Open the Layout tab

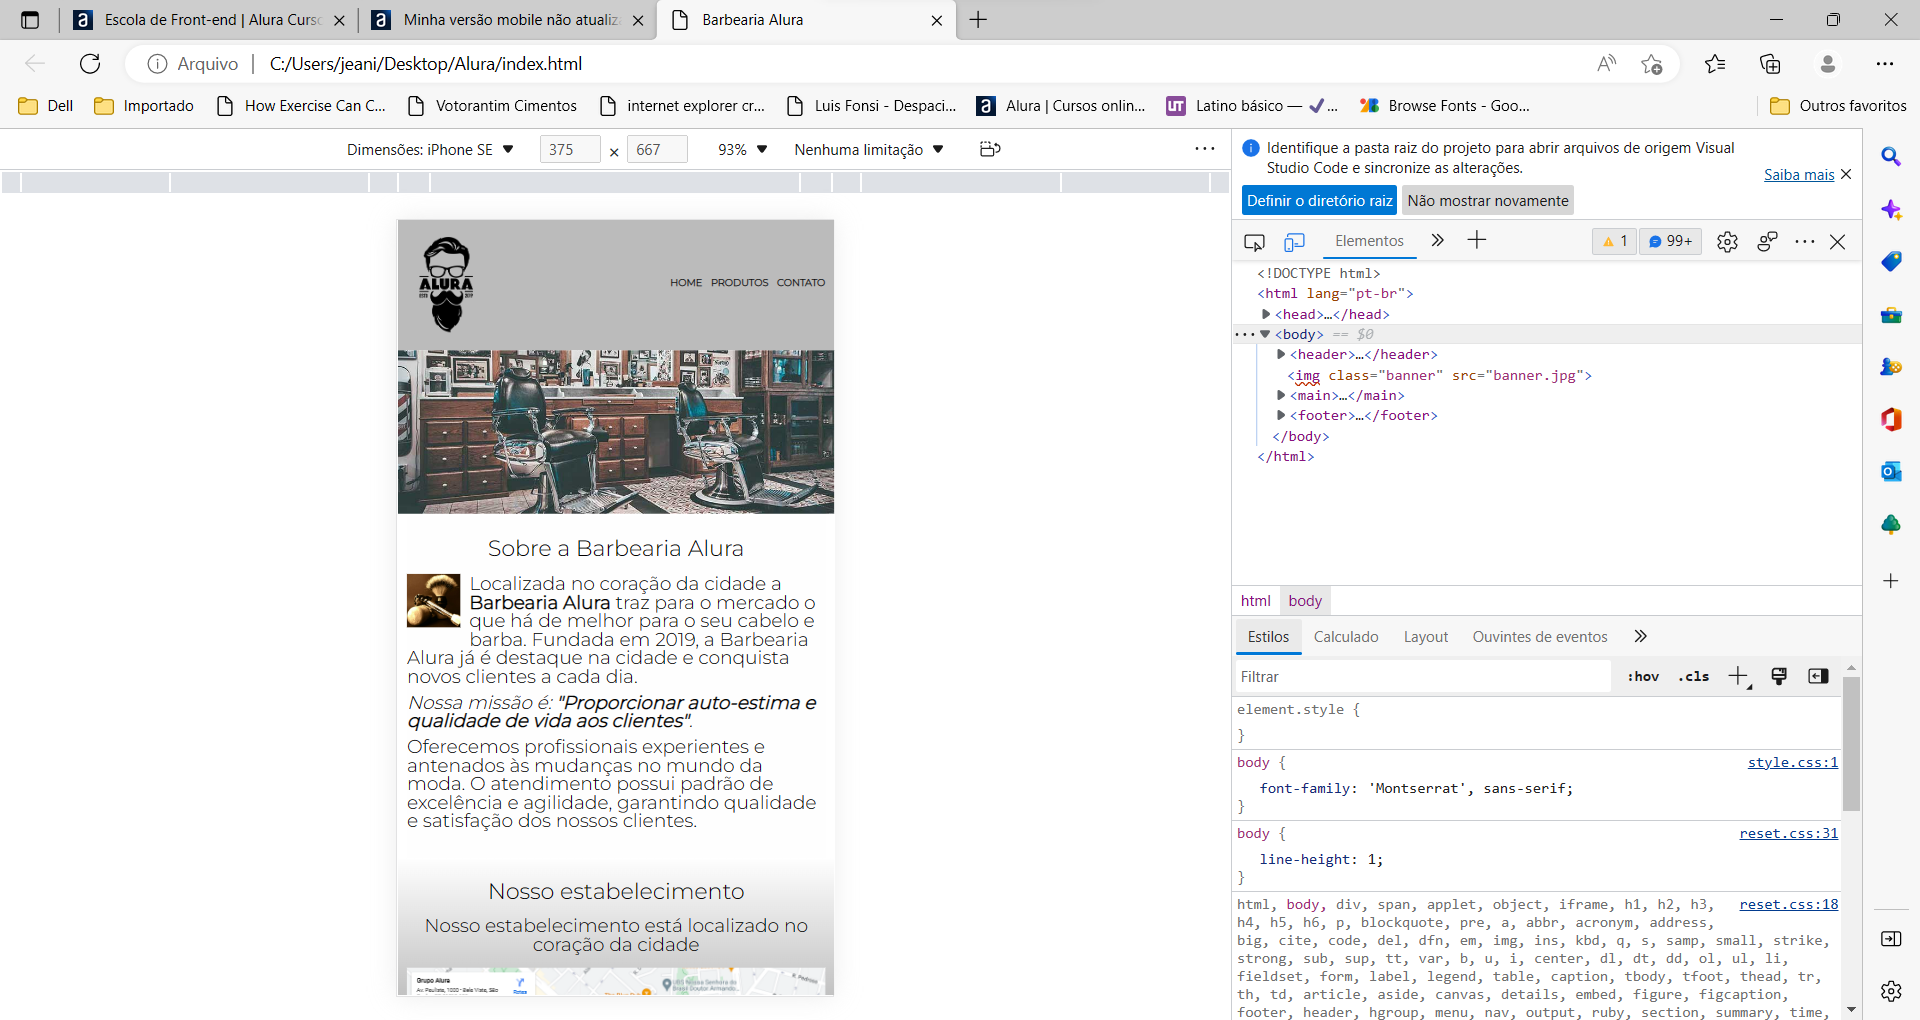click(x=1425, y=637)
